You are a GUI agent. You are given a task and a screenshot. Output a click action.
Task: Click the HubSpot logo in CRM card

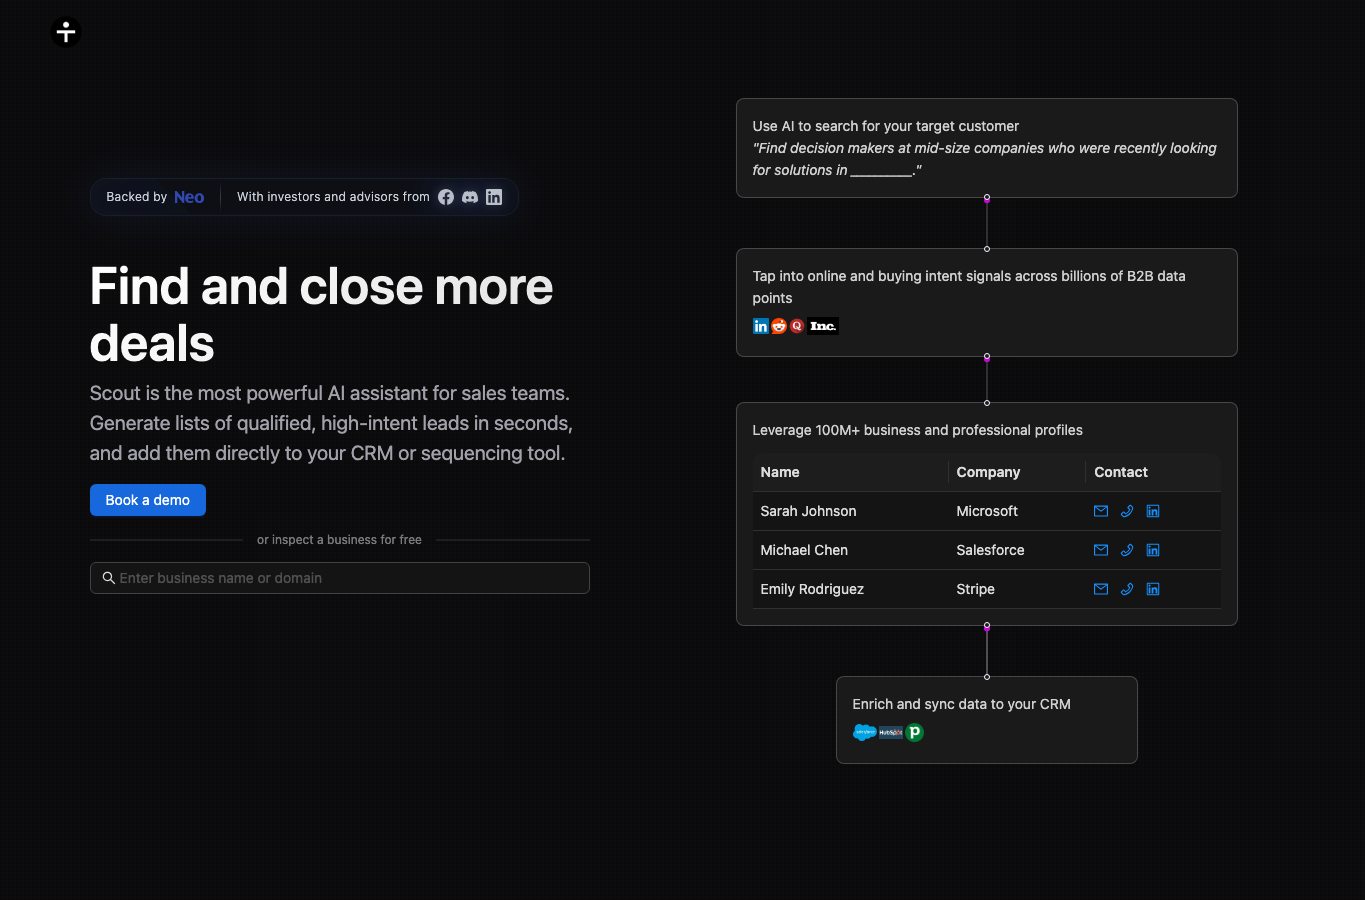point(891,732)
